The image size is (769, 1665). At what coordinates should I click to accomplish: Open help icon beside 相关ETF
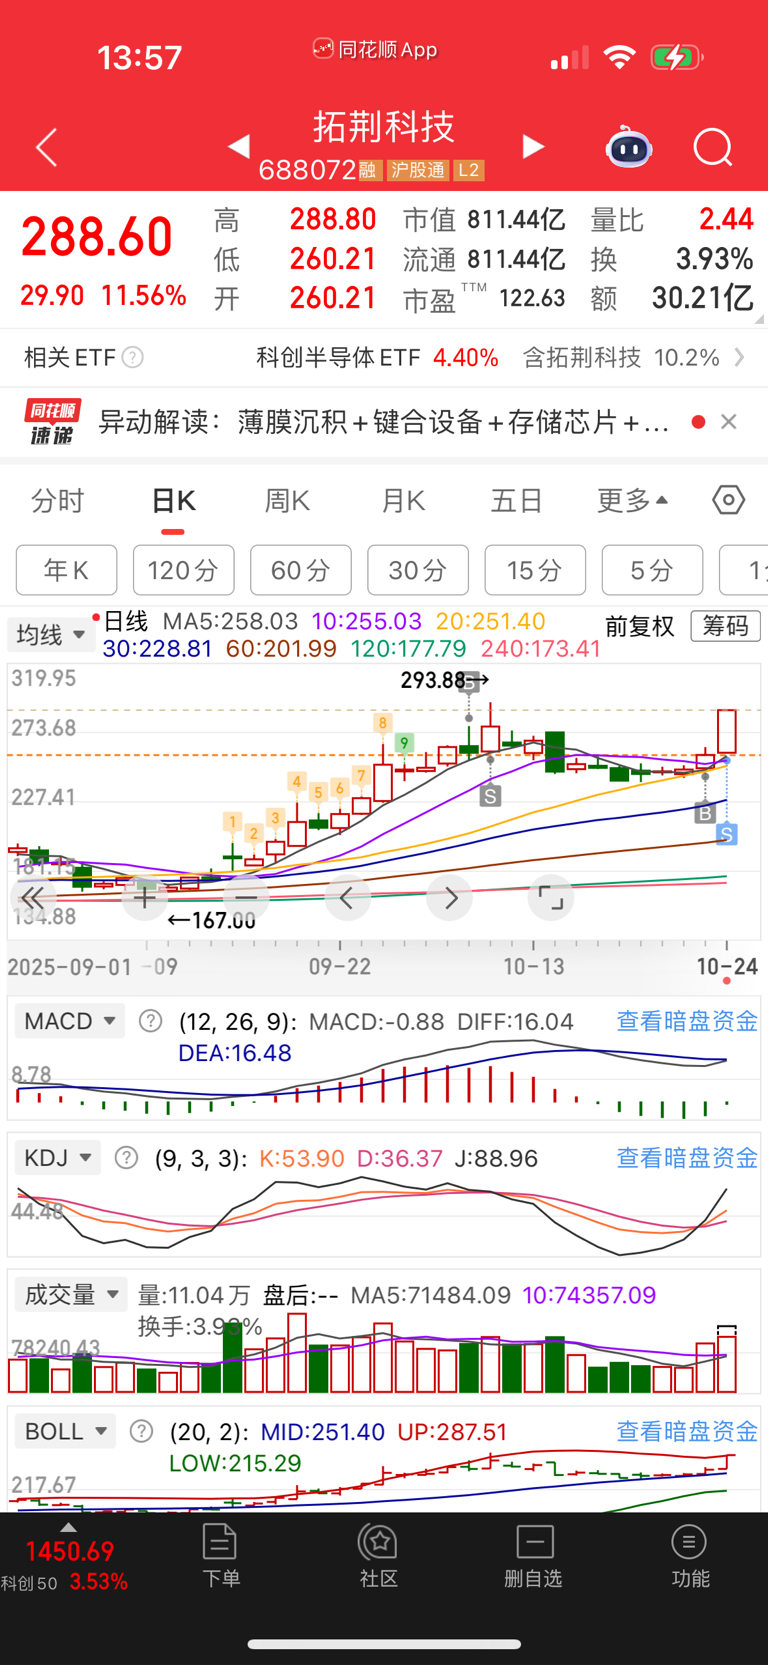[132, 357]
